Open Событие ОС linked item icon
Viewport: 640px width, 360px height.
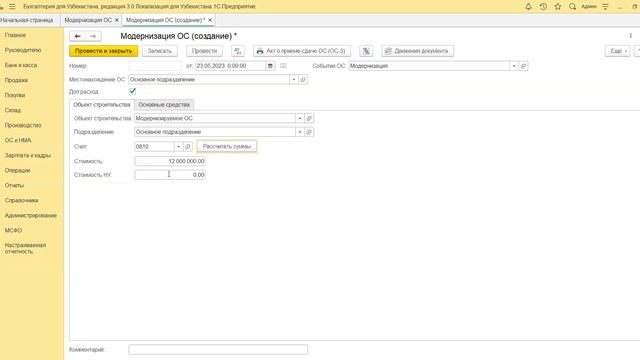(523, 66)
